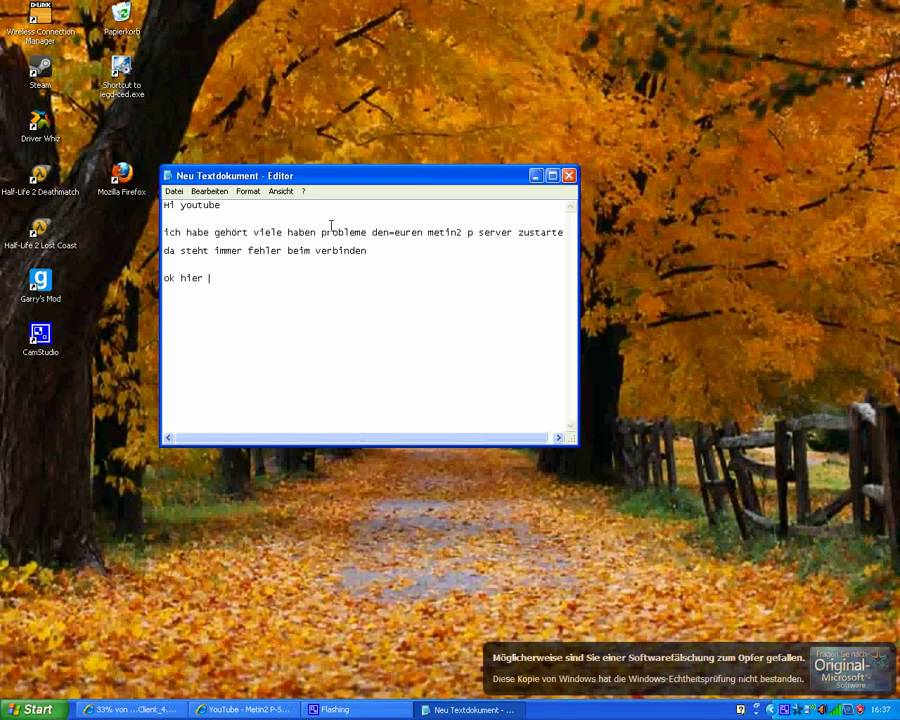Click the scroll-right arrow of horizontal scrollbar

(x=558, y=438)
